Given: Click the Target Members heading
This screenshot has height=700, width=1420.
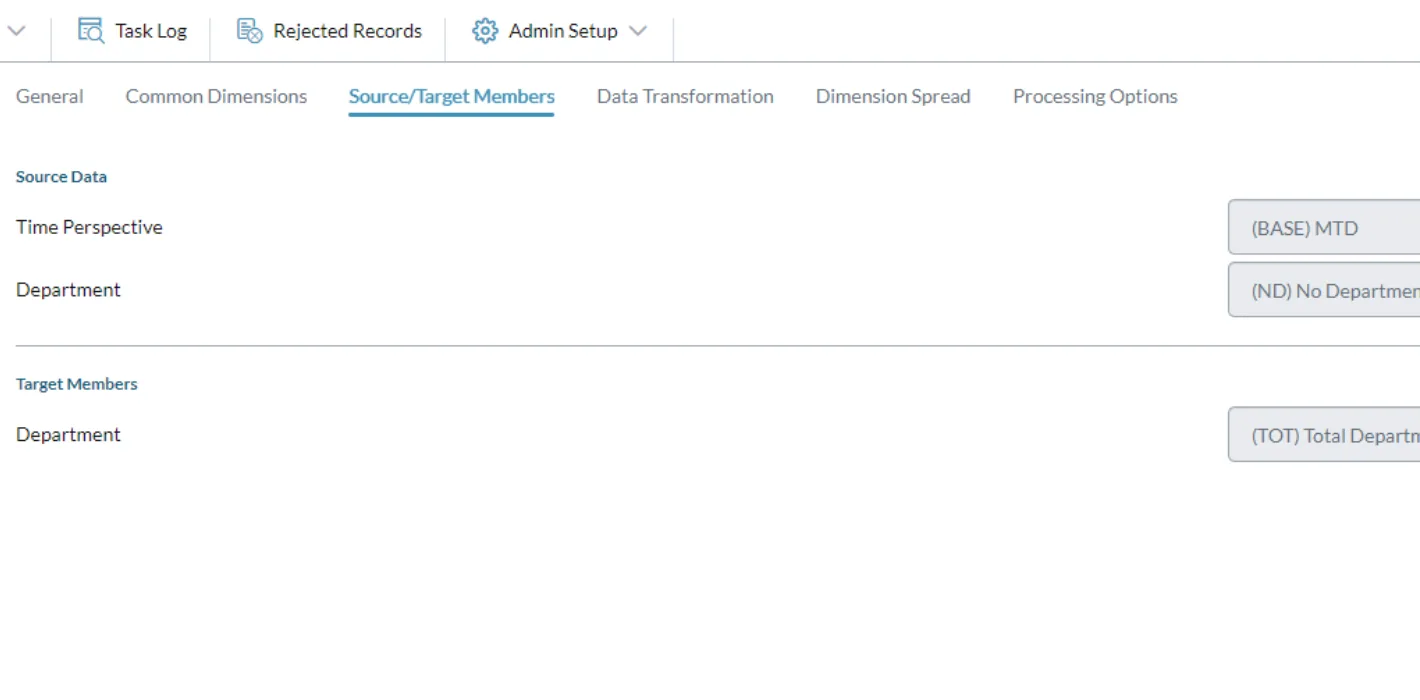Looking at the screenshot, I should 77,384.
